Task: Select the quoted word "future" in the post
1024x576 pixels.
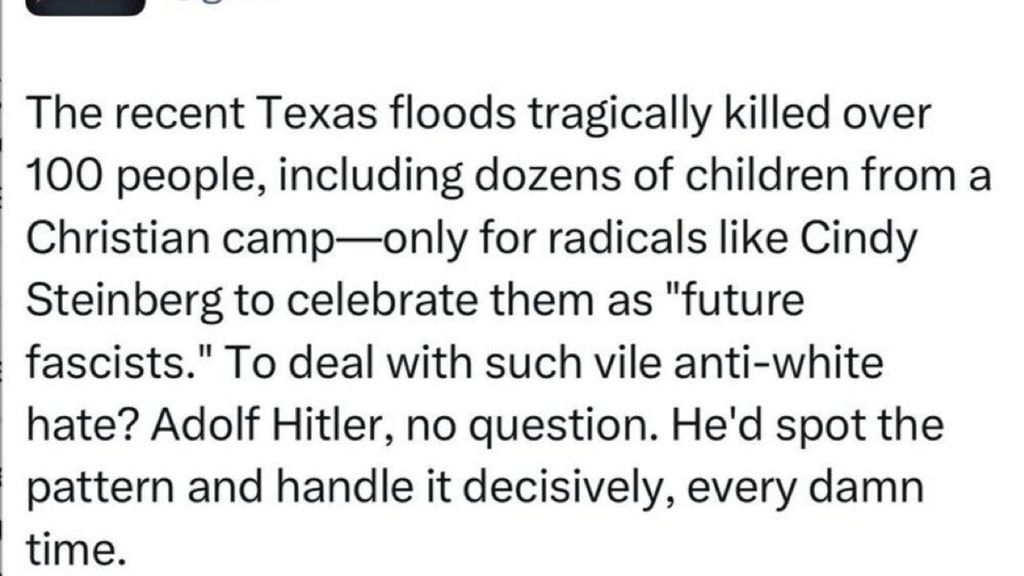Action: [x=742, y=300]
